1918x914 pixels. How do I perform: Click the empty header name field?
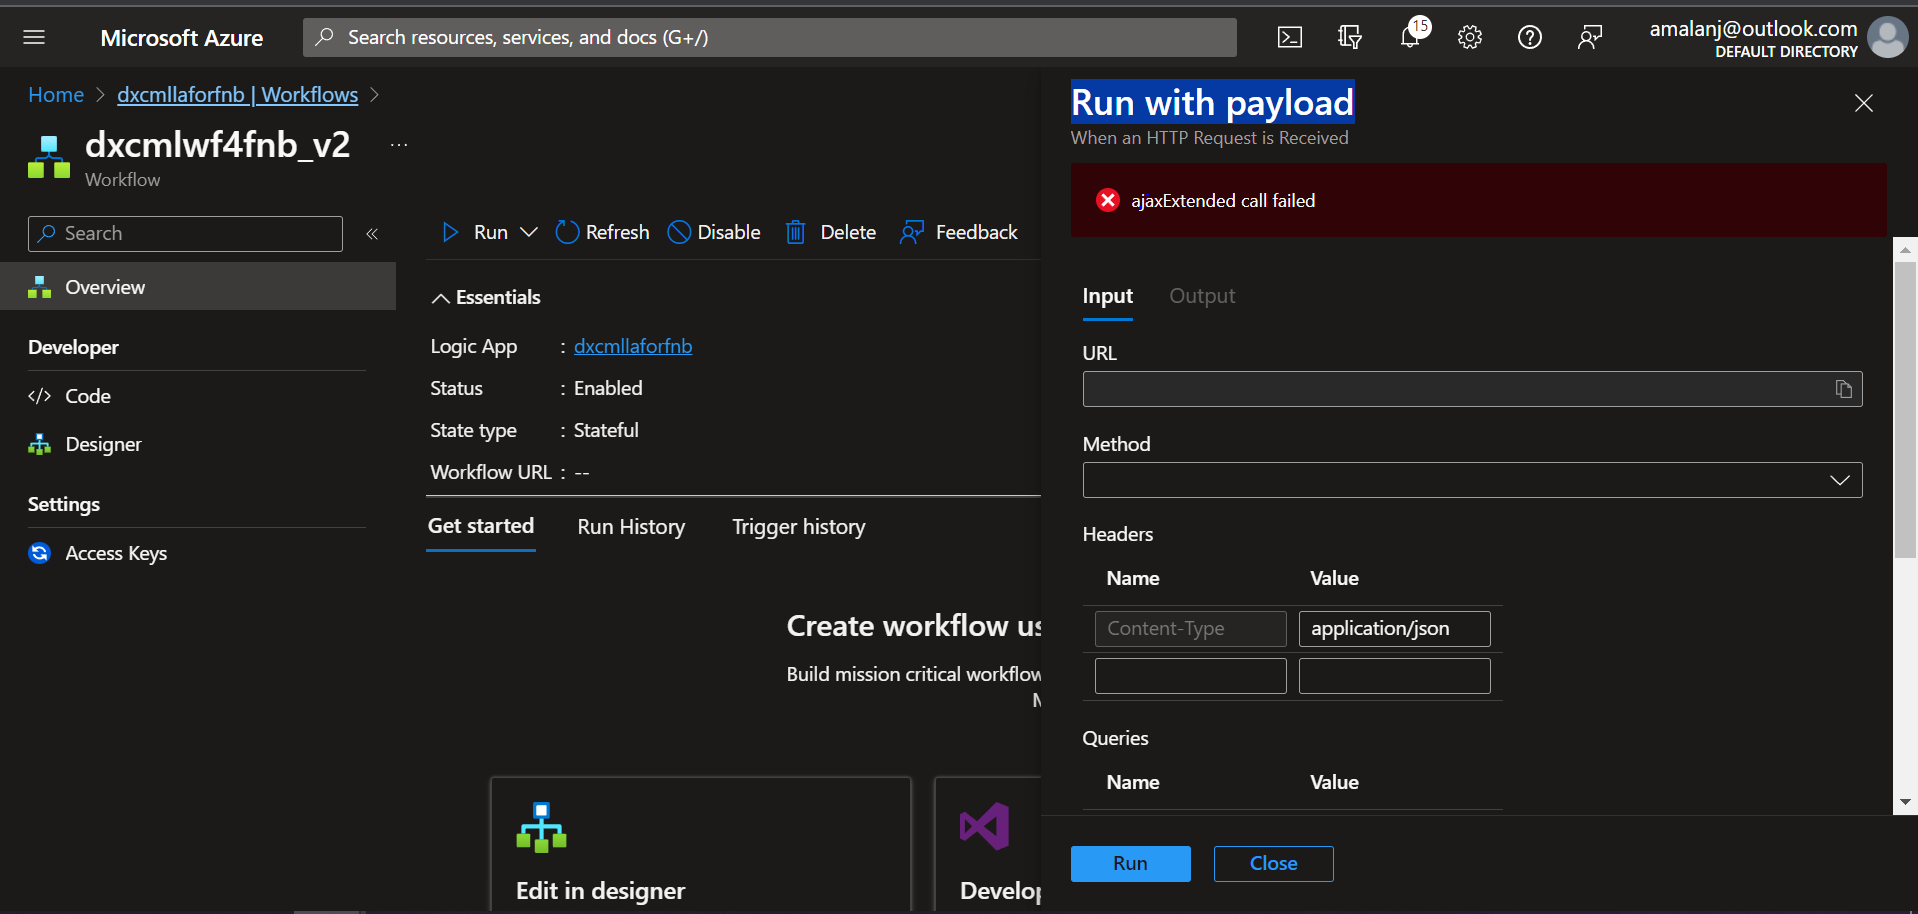point(1191,676)
